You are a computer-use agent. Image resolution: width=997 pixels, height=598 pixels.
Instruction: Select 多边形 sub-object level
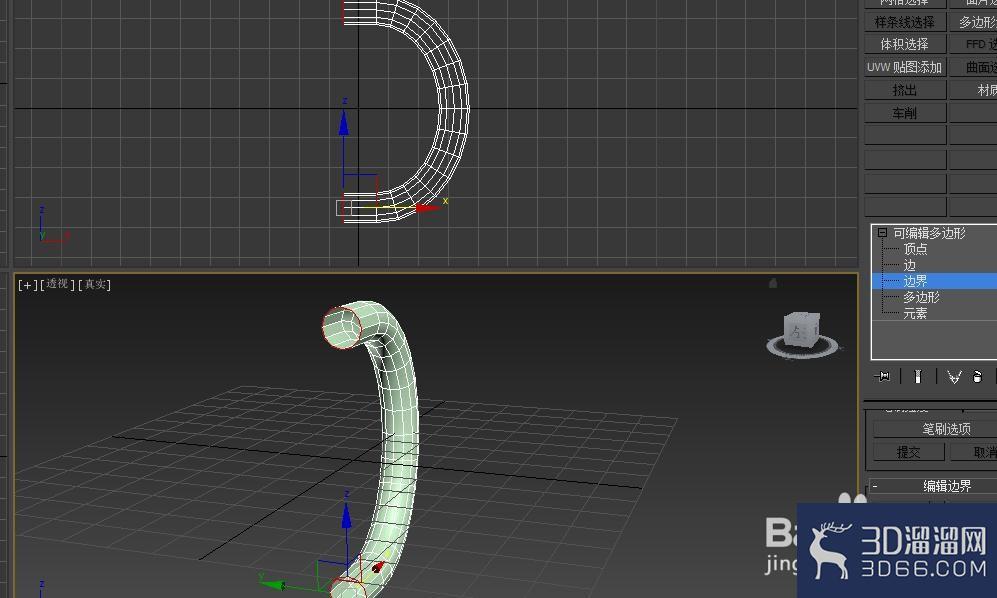tap(921, 297)
